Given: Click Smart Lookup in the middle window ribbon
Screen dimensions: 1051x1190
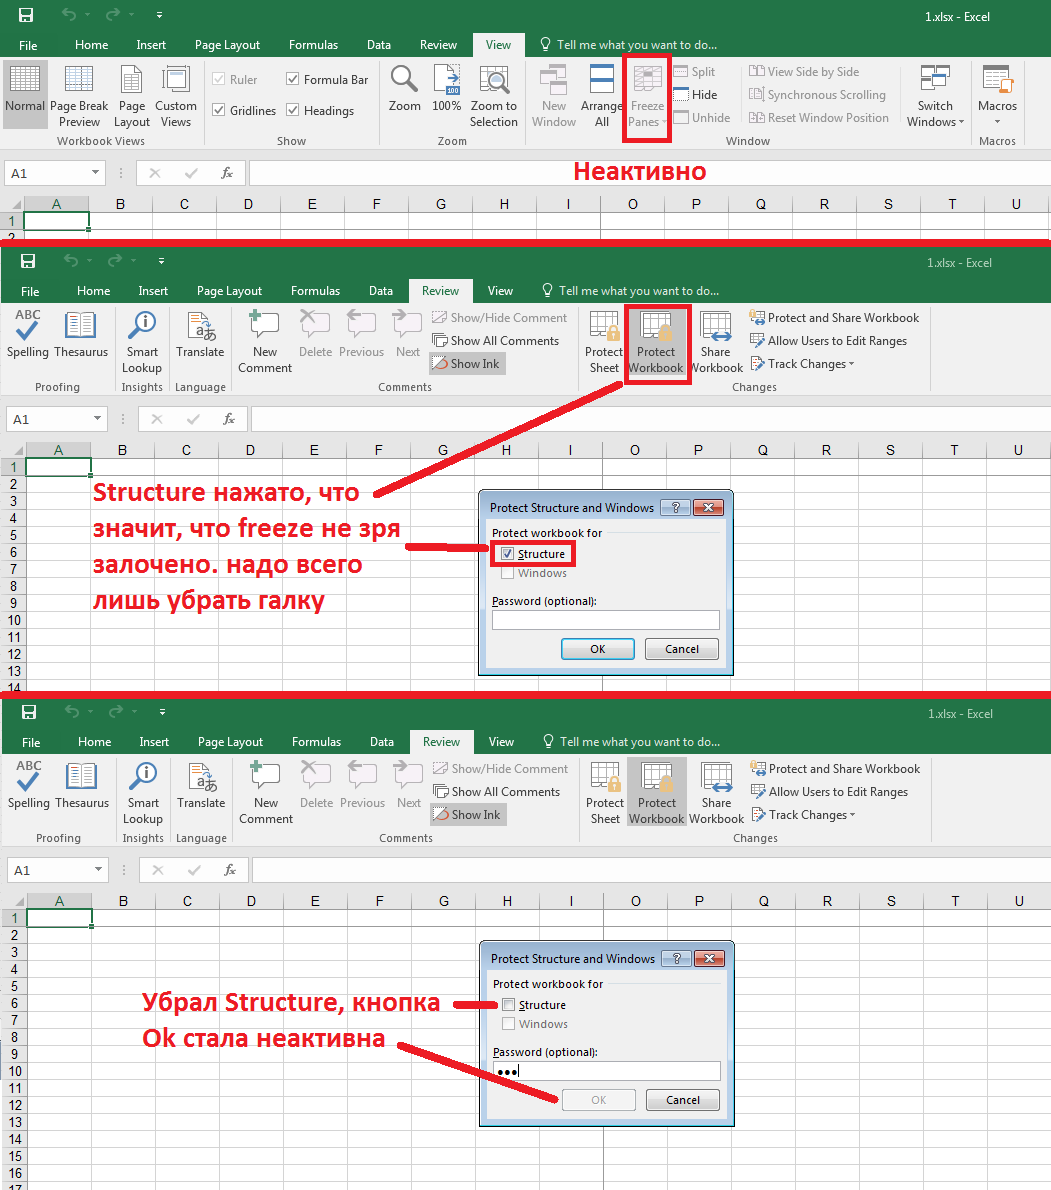Looking at the screenshot, I should (x=142, y=342).
